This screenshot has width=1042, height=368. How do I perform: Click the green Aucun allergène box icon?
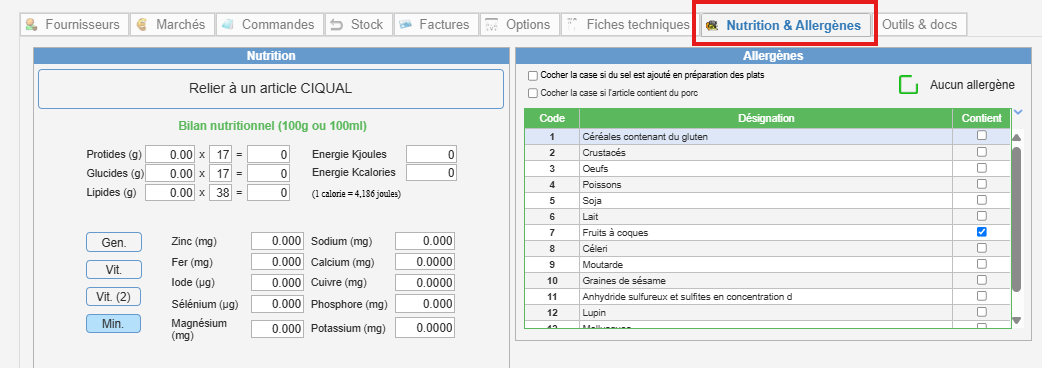point(908,85)
